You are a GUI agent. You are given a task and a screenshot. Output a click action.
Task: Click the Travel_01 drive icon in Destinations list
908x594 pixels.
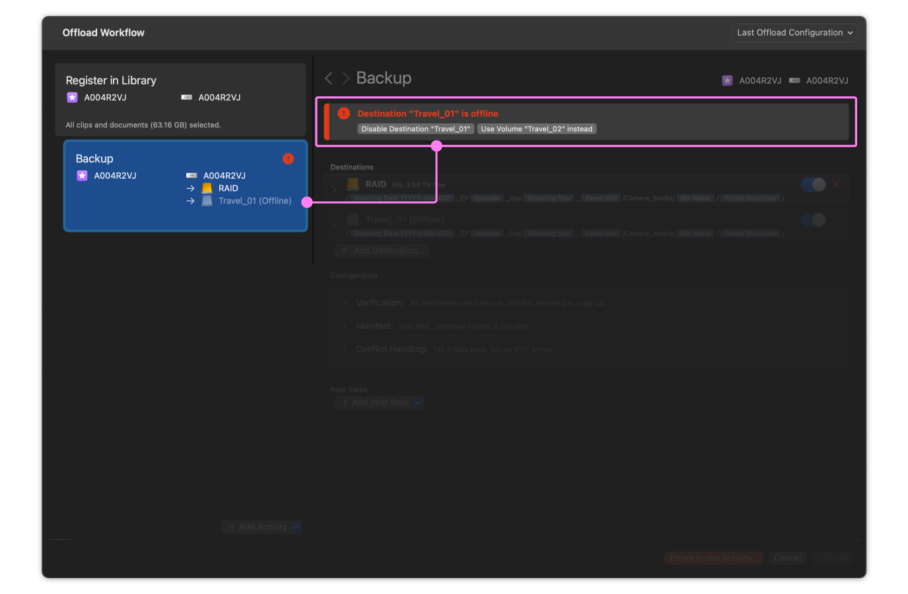point(353,219)
